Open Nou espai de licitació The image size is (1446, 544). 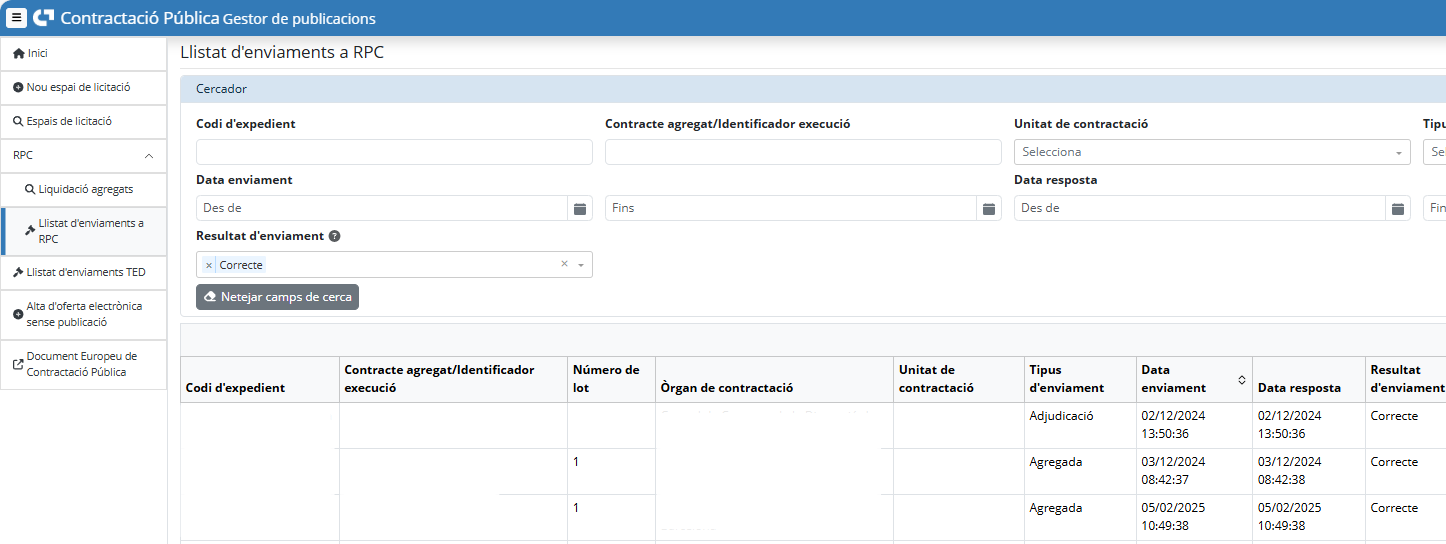tap(77, 88)
